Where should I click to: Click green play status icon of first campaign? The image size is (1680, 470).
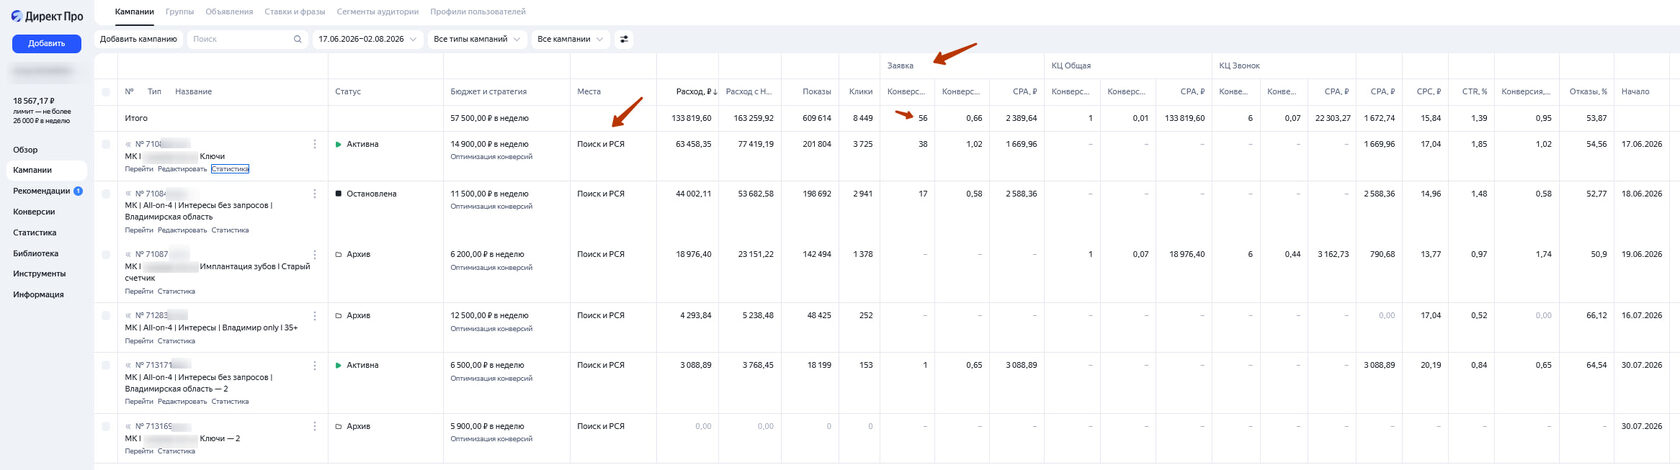click(339, 145)
